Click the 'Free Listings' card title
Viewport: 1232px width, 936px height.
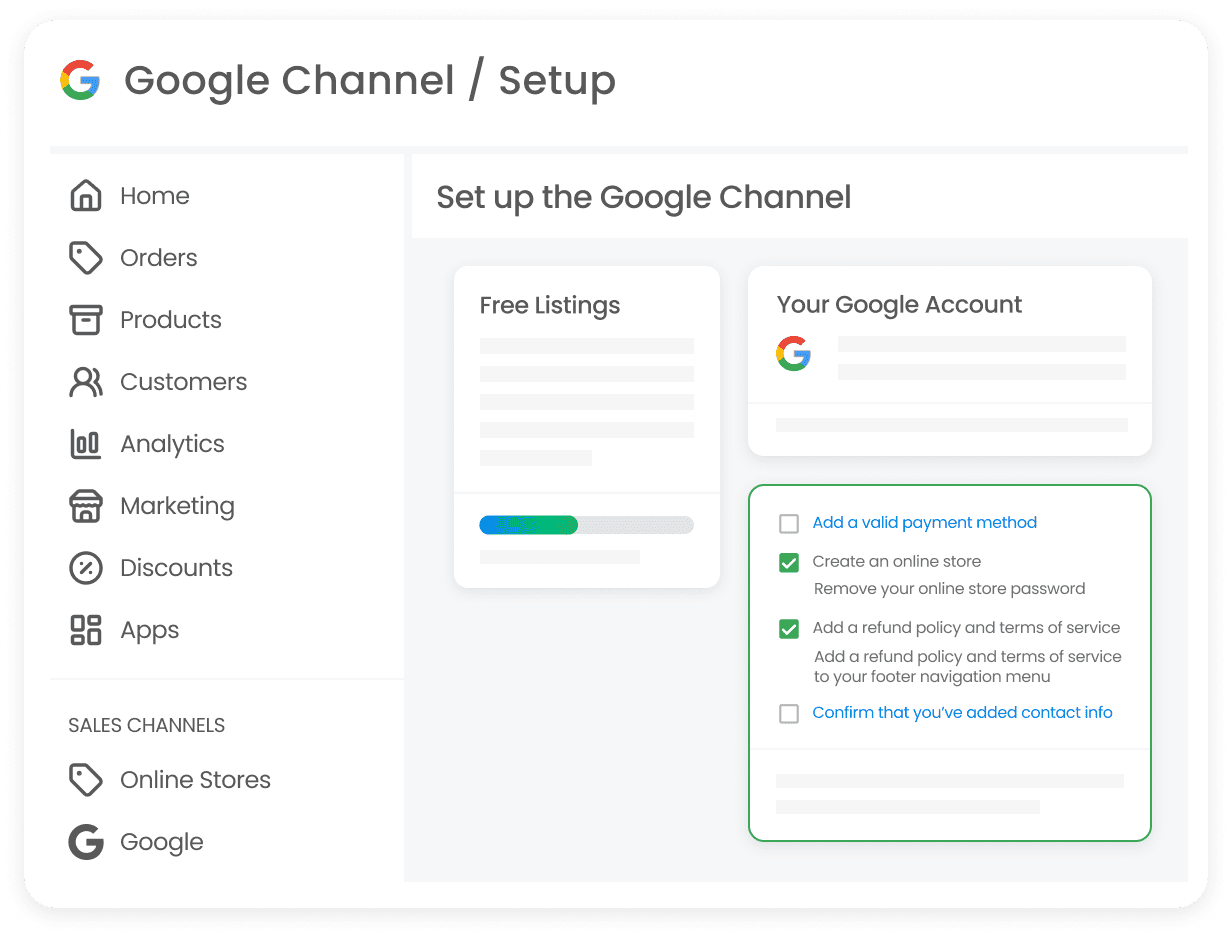550,305
